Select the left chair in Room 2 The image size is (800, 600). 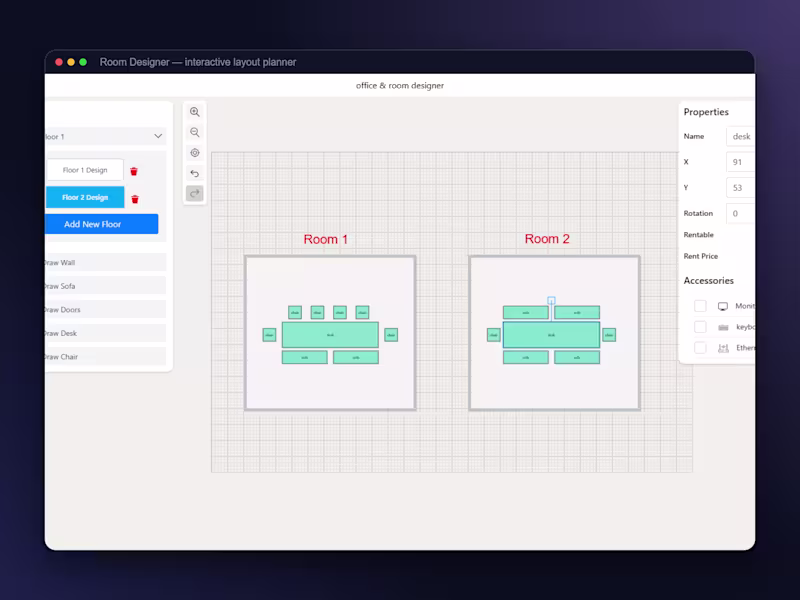(x=493, y=335)
